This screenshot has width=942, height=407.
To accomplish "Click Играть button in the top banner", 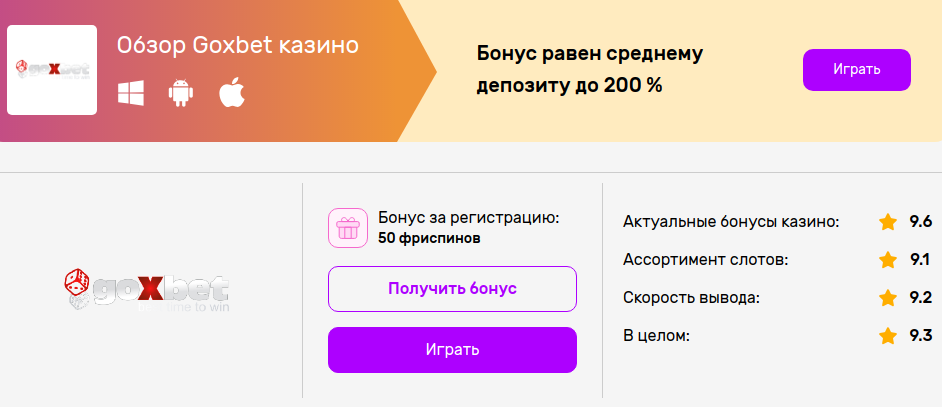I will coord(857,70).
